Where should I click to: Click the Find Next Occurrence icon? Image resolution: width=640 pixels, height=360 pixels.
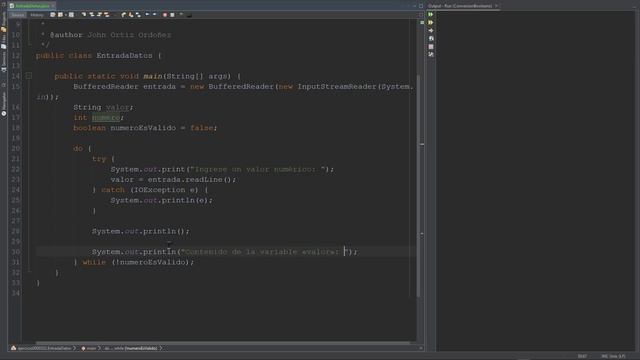coord(100,15)
